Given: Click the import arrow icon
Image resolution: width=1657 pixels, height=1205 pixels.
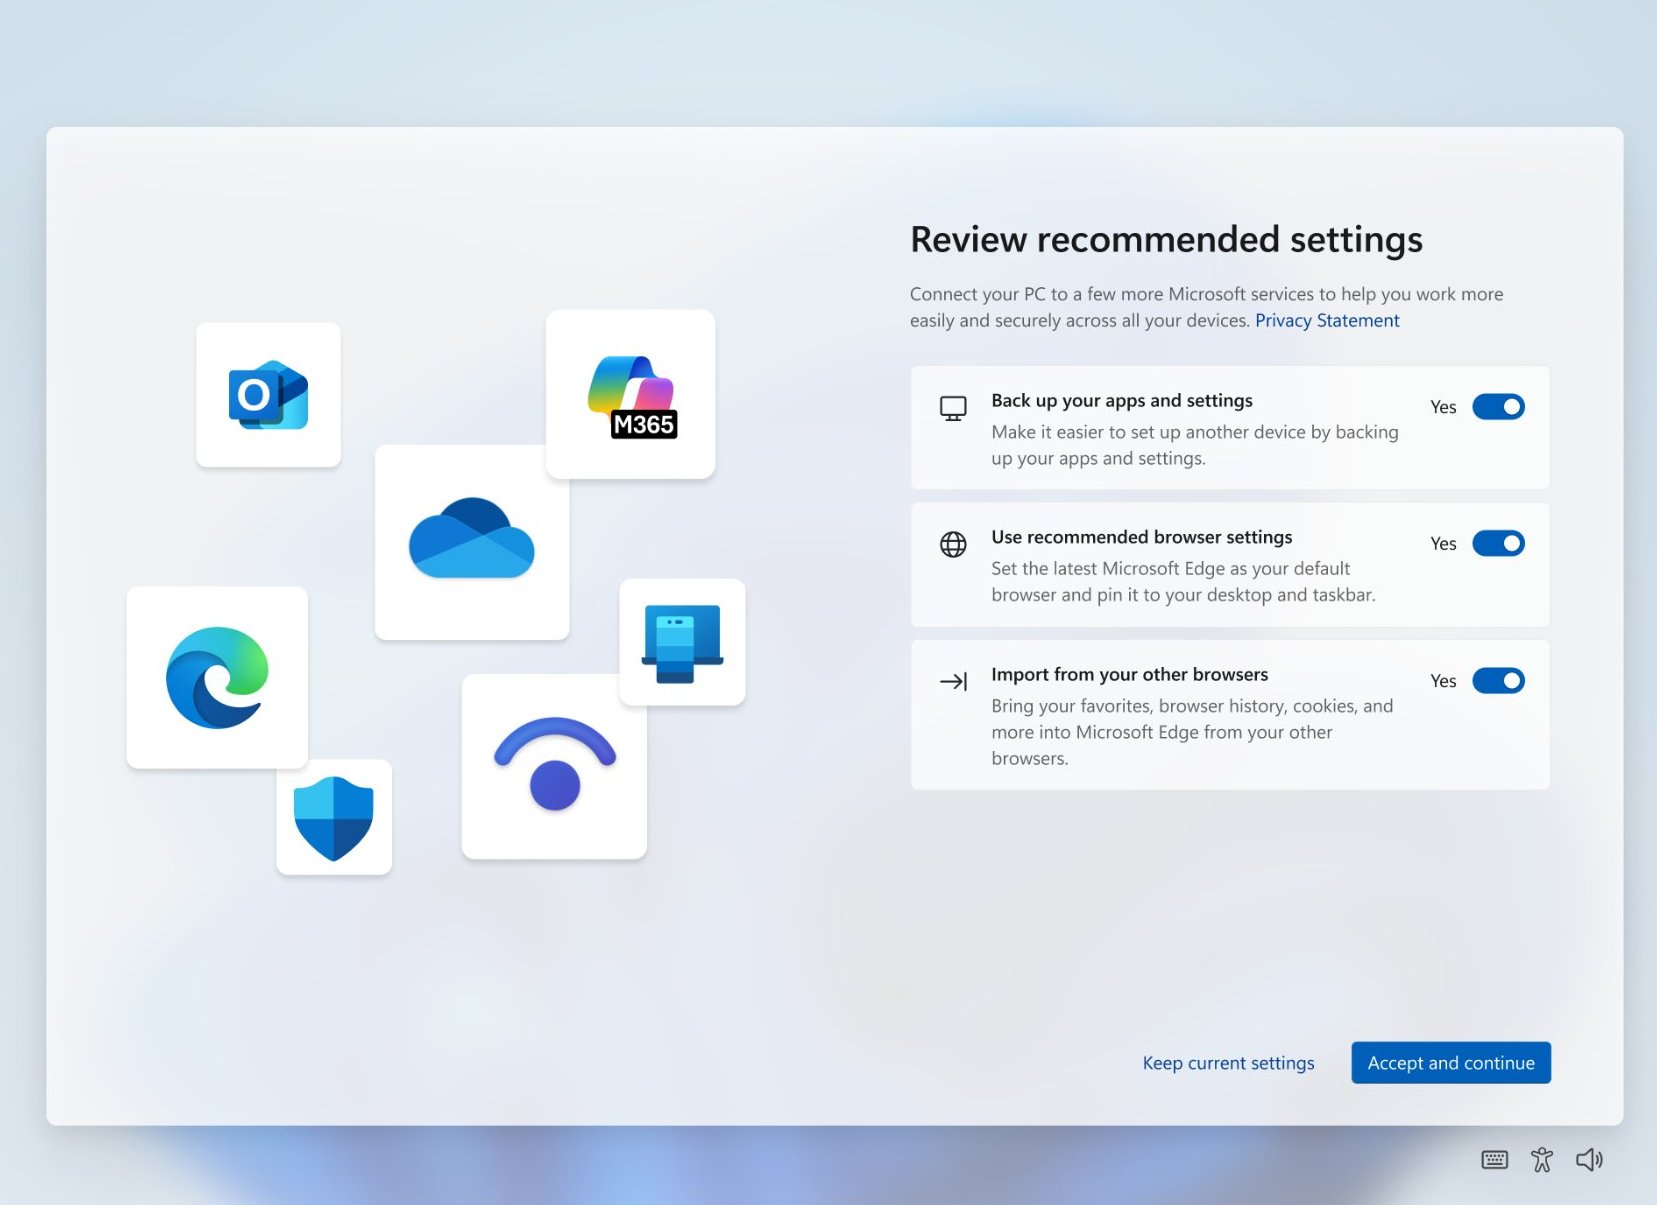Looking at the screenshot, I should tap(953, 681).
